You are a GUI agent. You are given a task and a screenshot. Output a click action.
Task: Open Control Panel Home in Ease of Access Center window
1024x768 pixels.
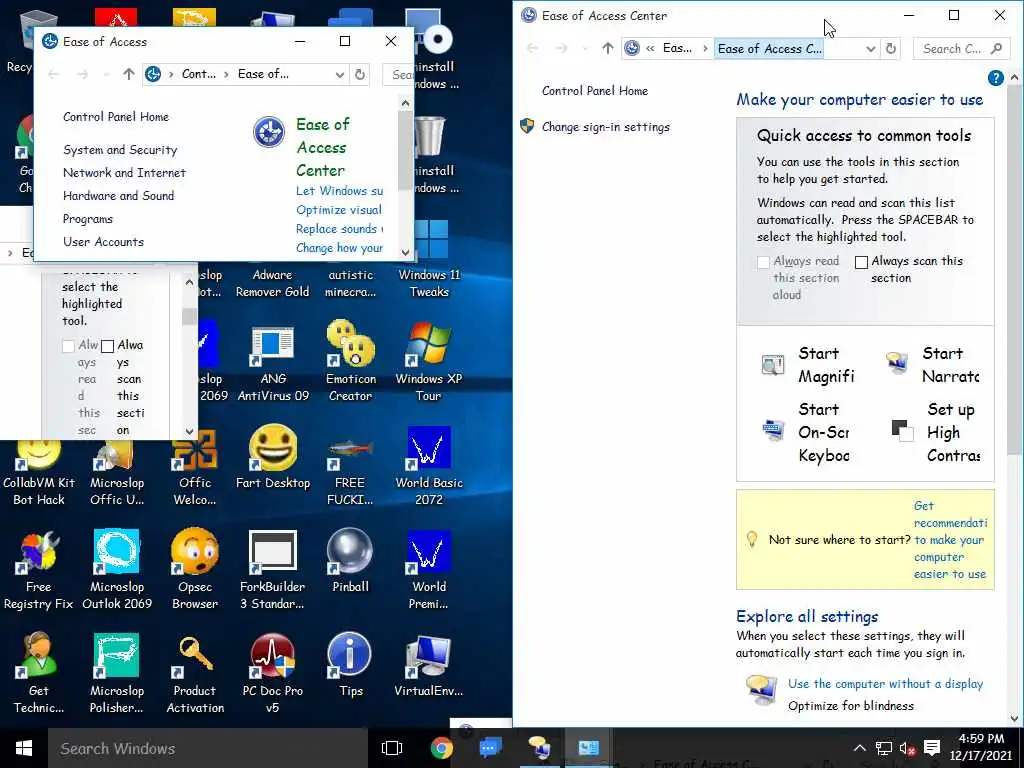click(x=595, y=91)
